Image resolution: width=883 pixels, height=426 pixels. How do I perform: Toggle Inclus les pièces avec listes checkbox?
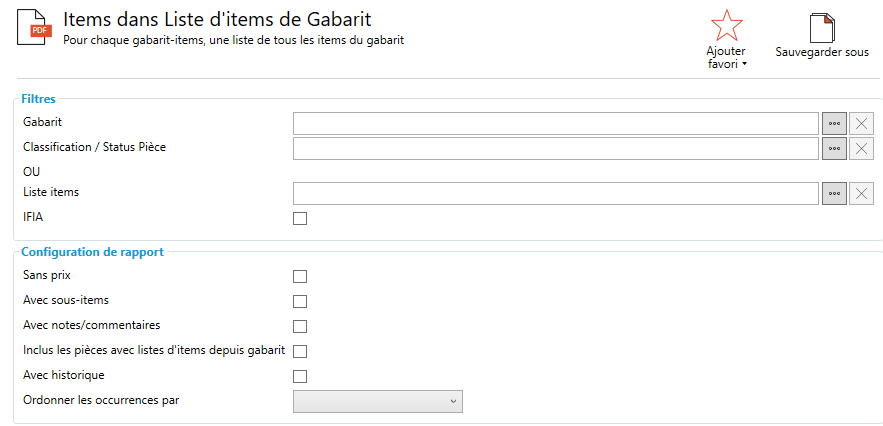[x=300, y=351]
